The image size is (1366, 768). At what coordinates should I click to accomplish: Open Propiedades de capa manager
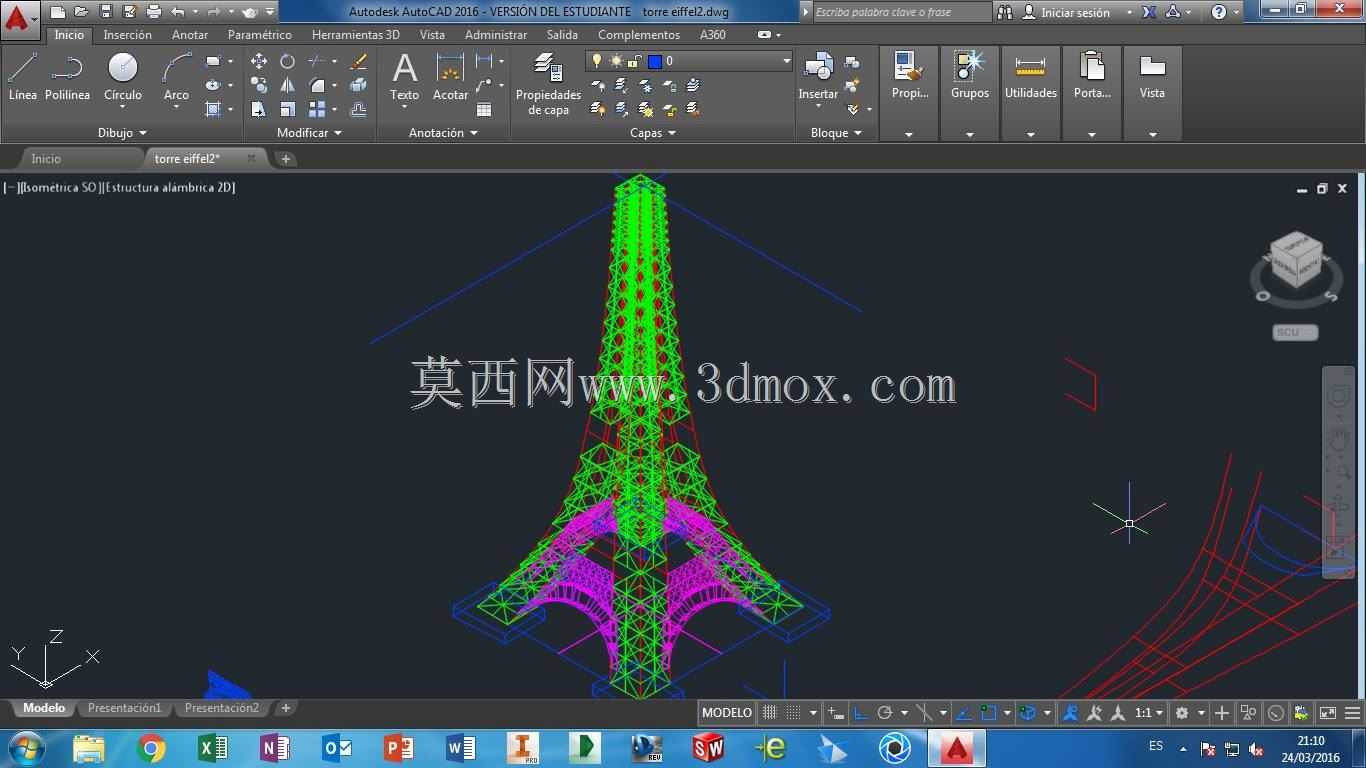[x=548, y=84]
